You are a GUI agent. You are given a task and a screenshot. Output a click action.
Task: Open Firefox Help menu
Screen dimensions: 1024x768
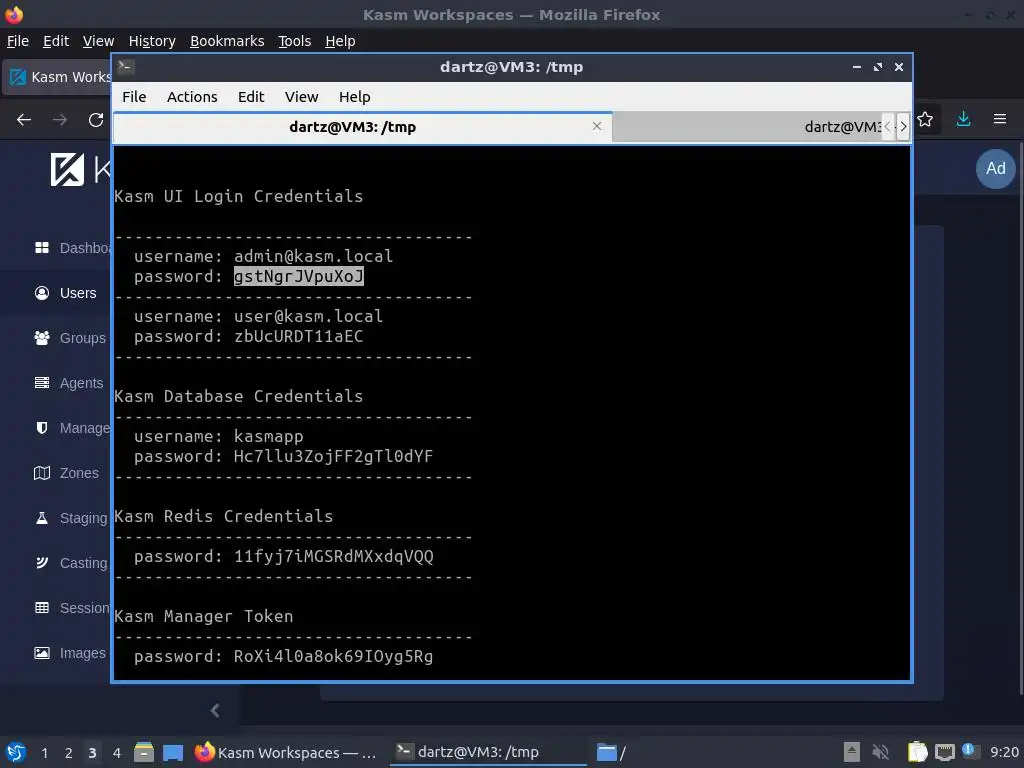(x=340, y=41)
